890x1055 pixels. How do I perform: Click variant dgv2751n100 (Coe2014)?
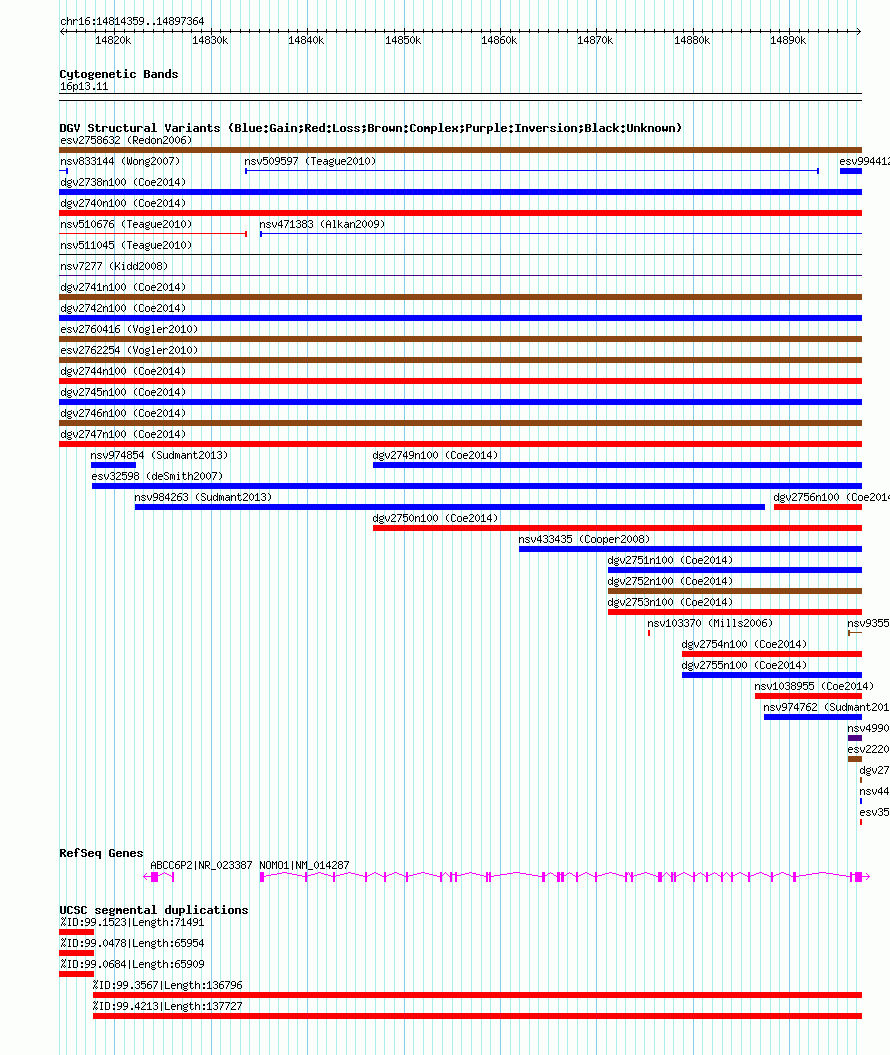(670, 560)
